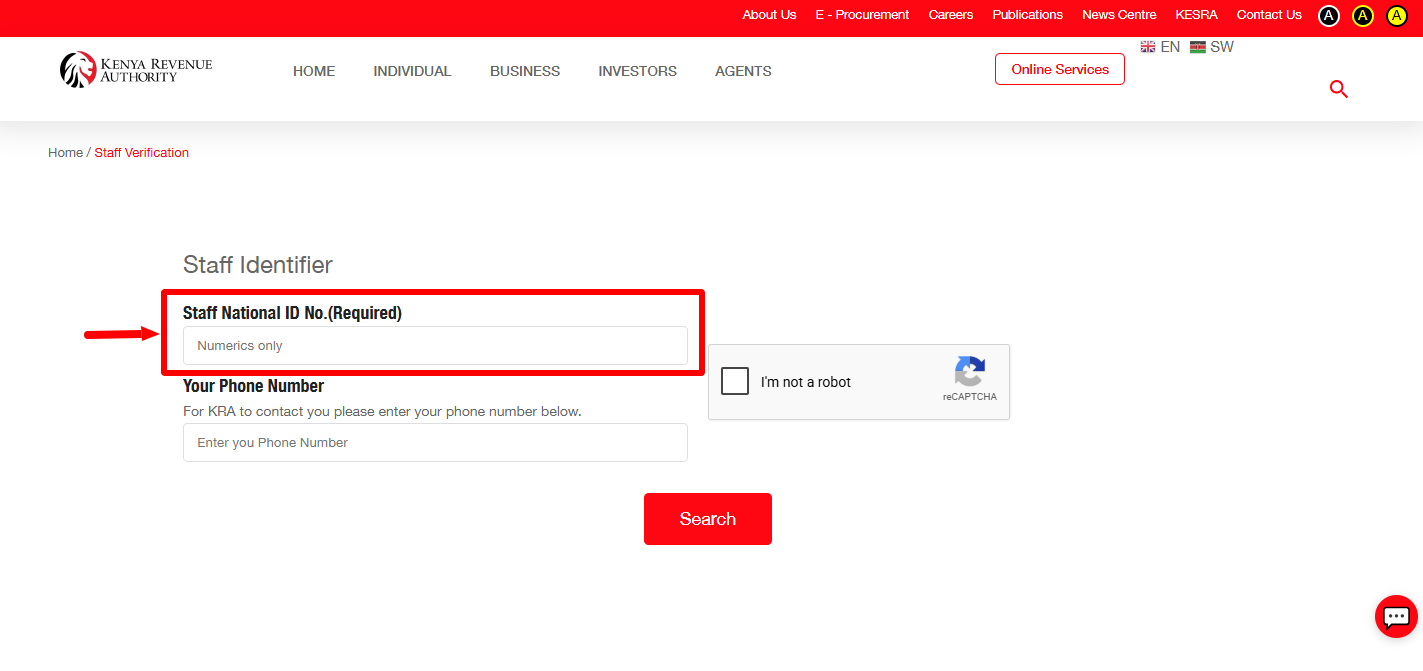
Task: Open the BUSINESS menu
Action: [525, 71]
